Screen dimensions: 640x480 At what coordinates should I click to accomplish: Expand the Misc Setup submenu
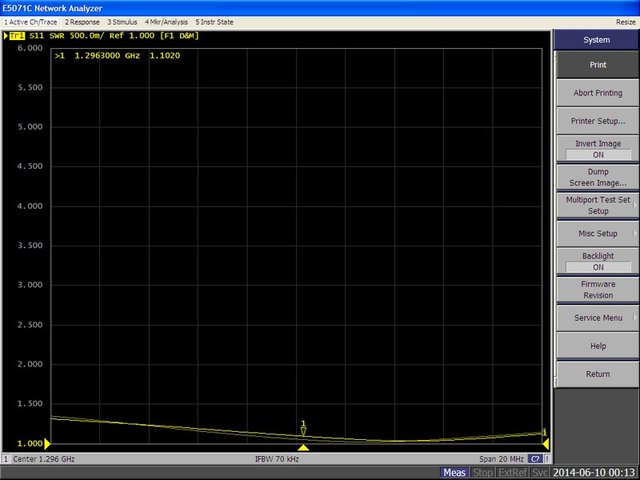[x=598, y=233]
